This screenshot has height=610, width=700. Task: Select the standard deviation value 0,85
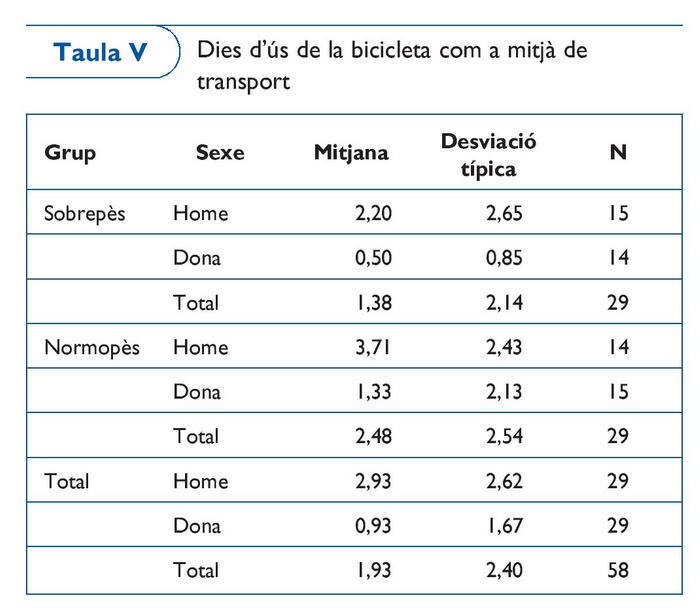[x=501, y=258]
